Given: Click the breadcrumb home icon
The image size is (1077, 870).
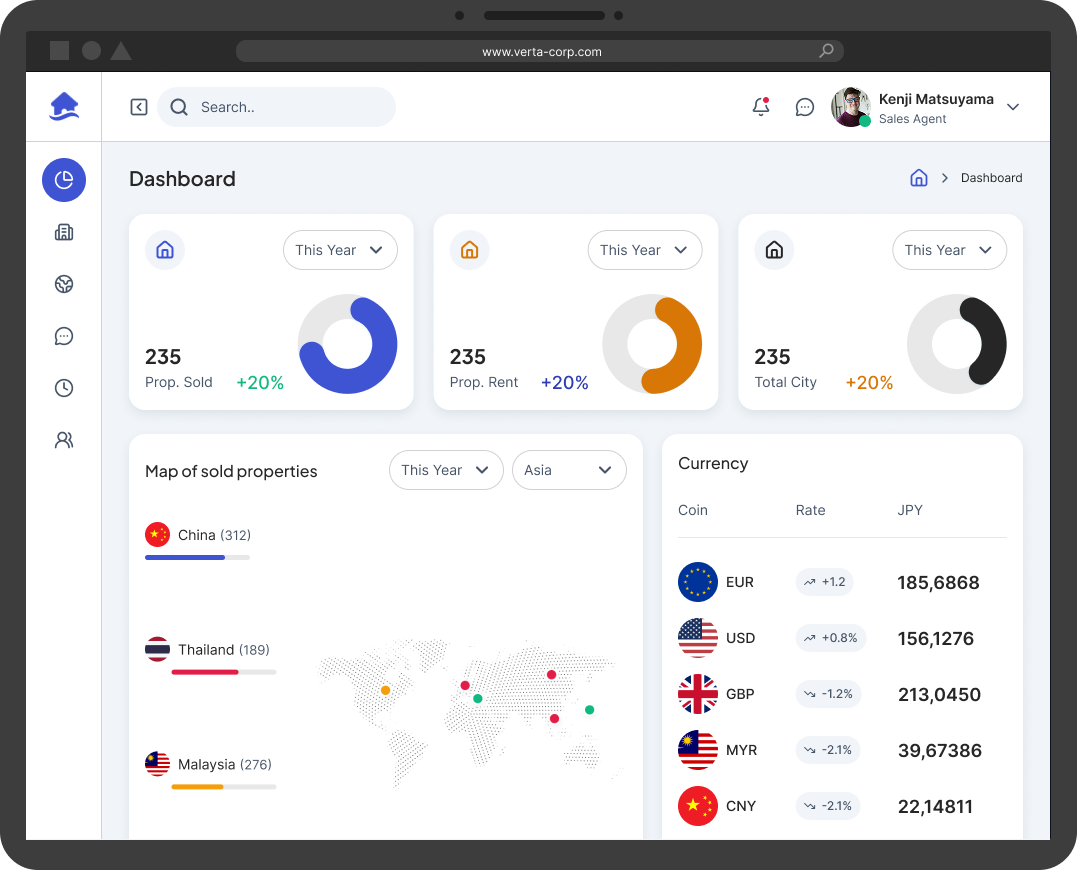Looking at the screenshot, I should pos(918,178).
